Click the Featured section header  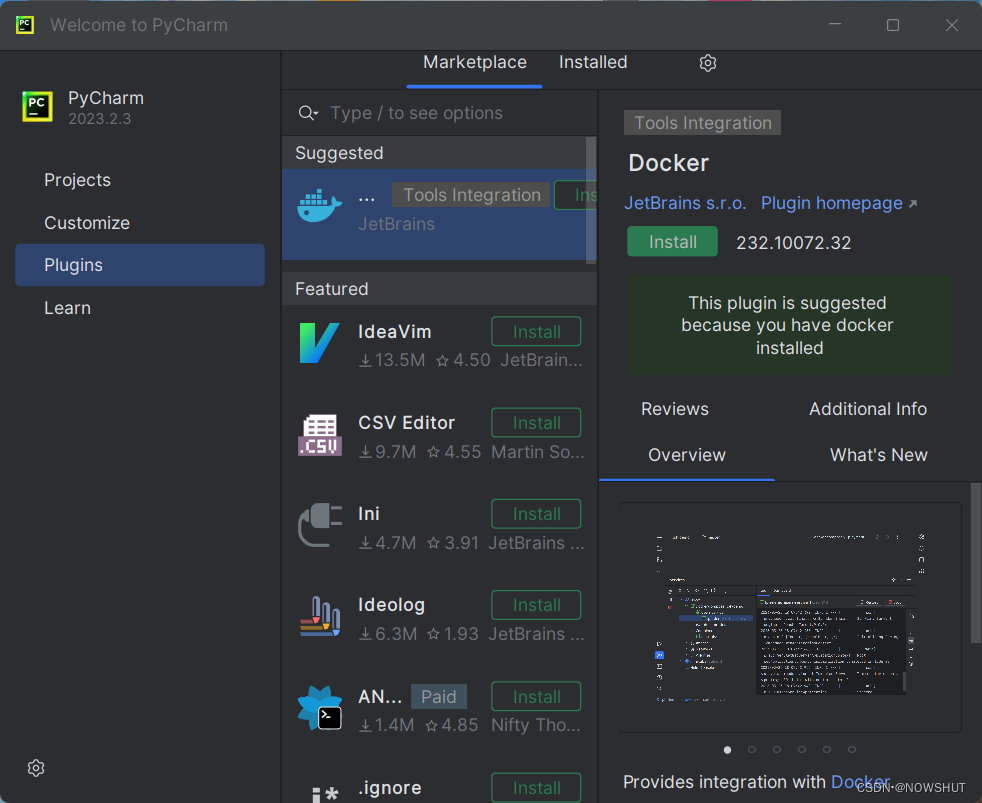[439, 289]
